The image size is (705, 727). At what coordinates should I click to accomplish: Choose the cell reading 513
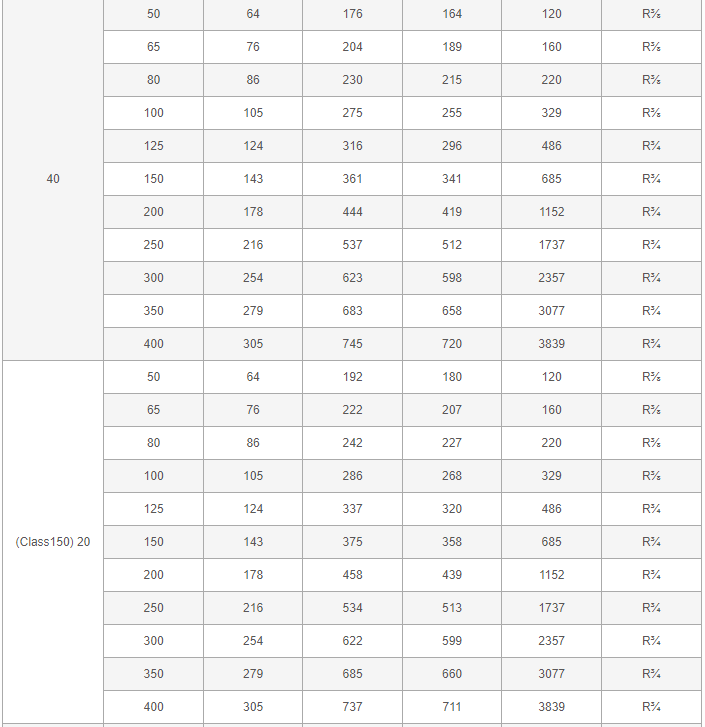(x=452, y=608)
